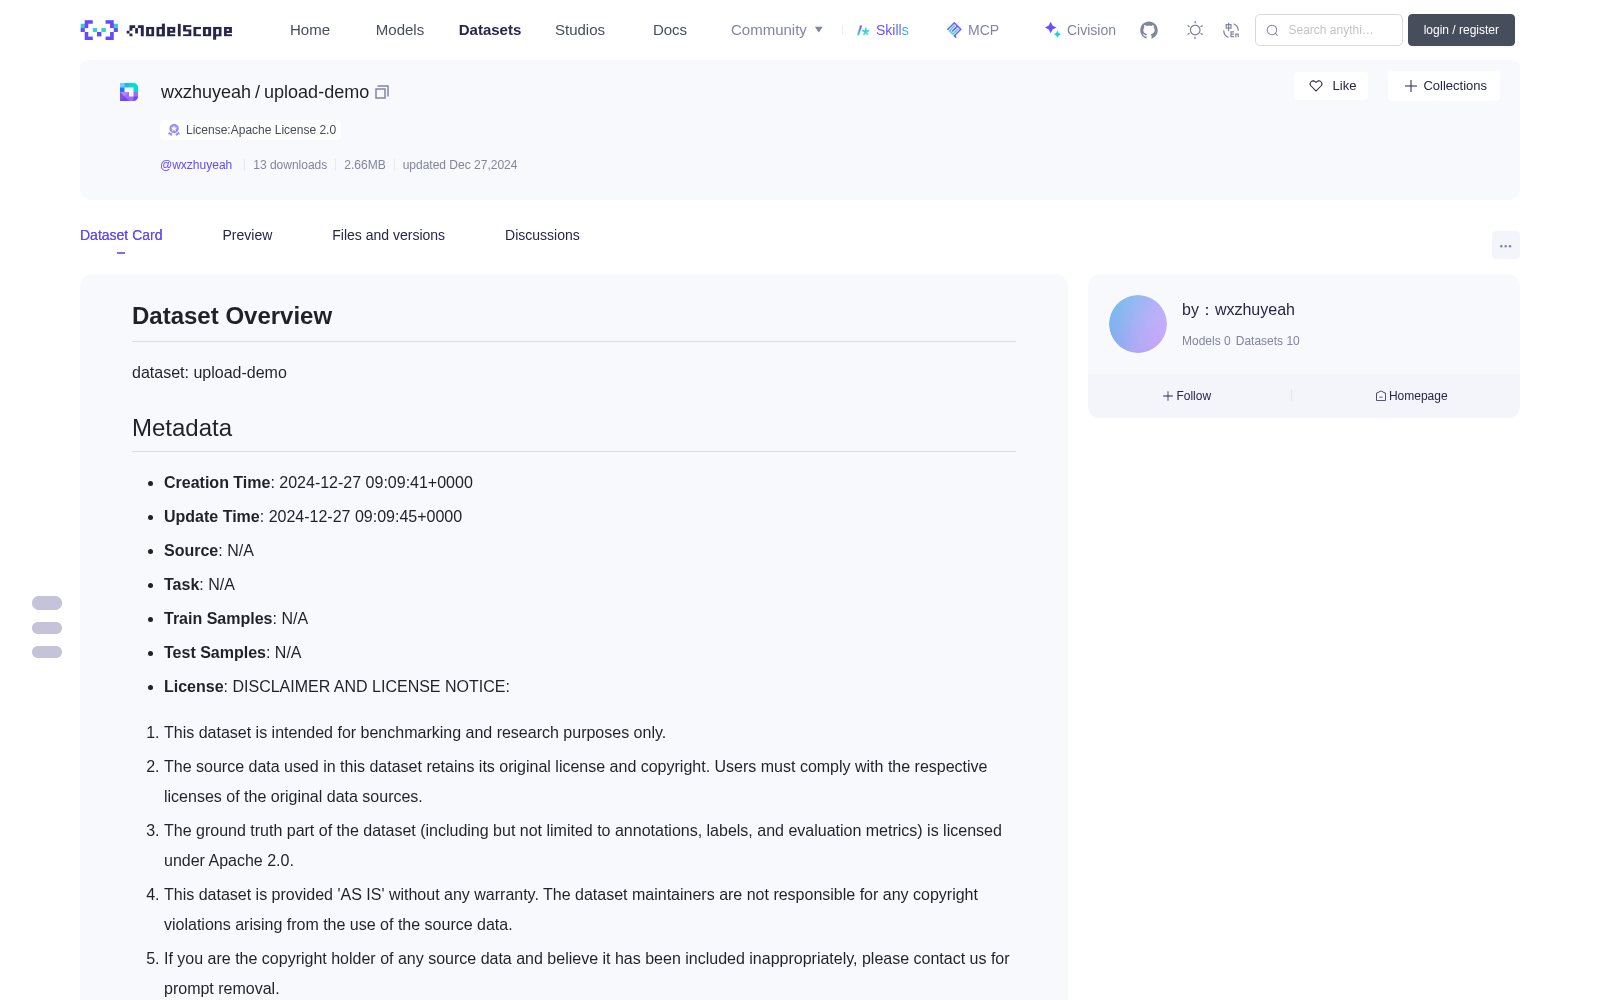Open the GitHub icon link
This screenshot has height=1000, width=1600.
pyautogui.click(x=1149, y=30)
